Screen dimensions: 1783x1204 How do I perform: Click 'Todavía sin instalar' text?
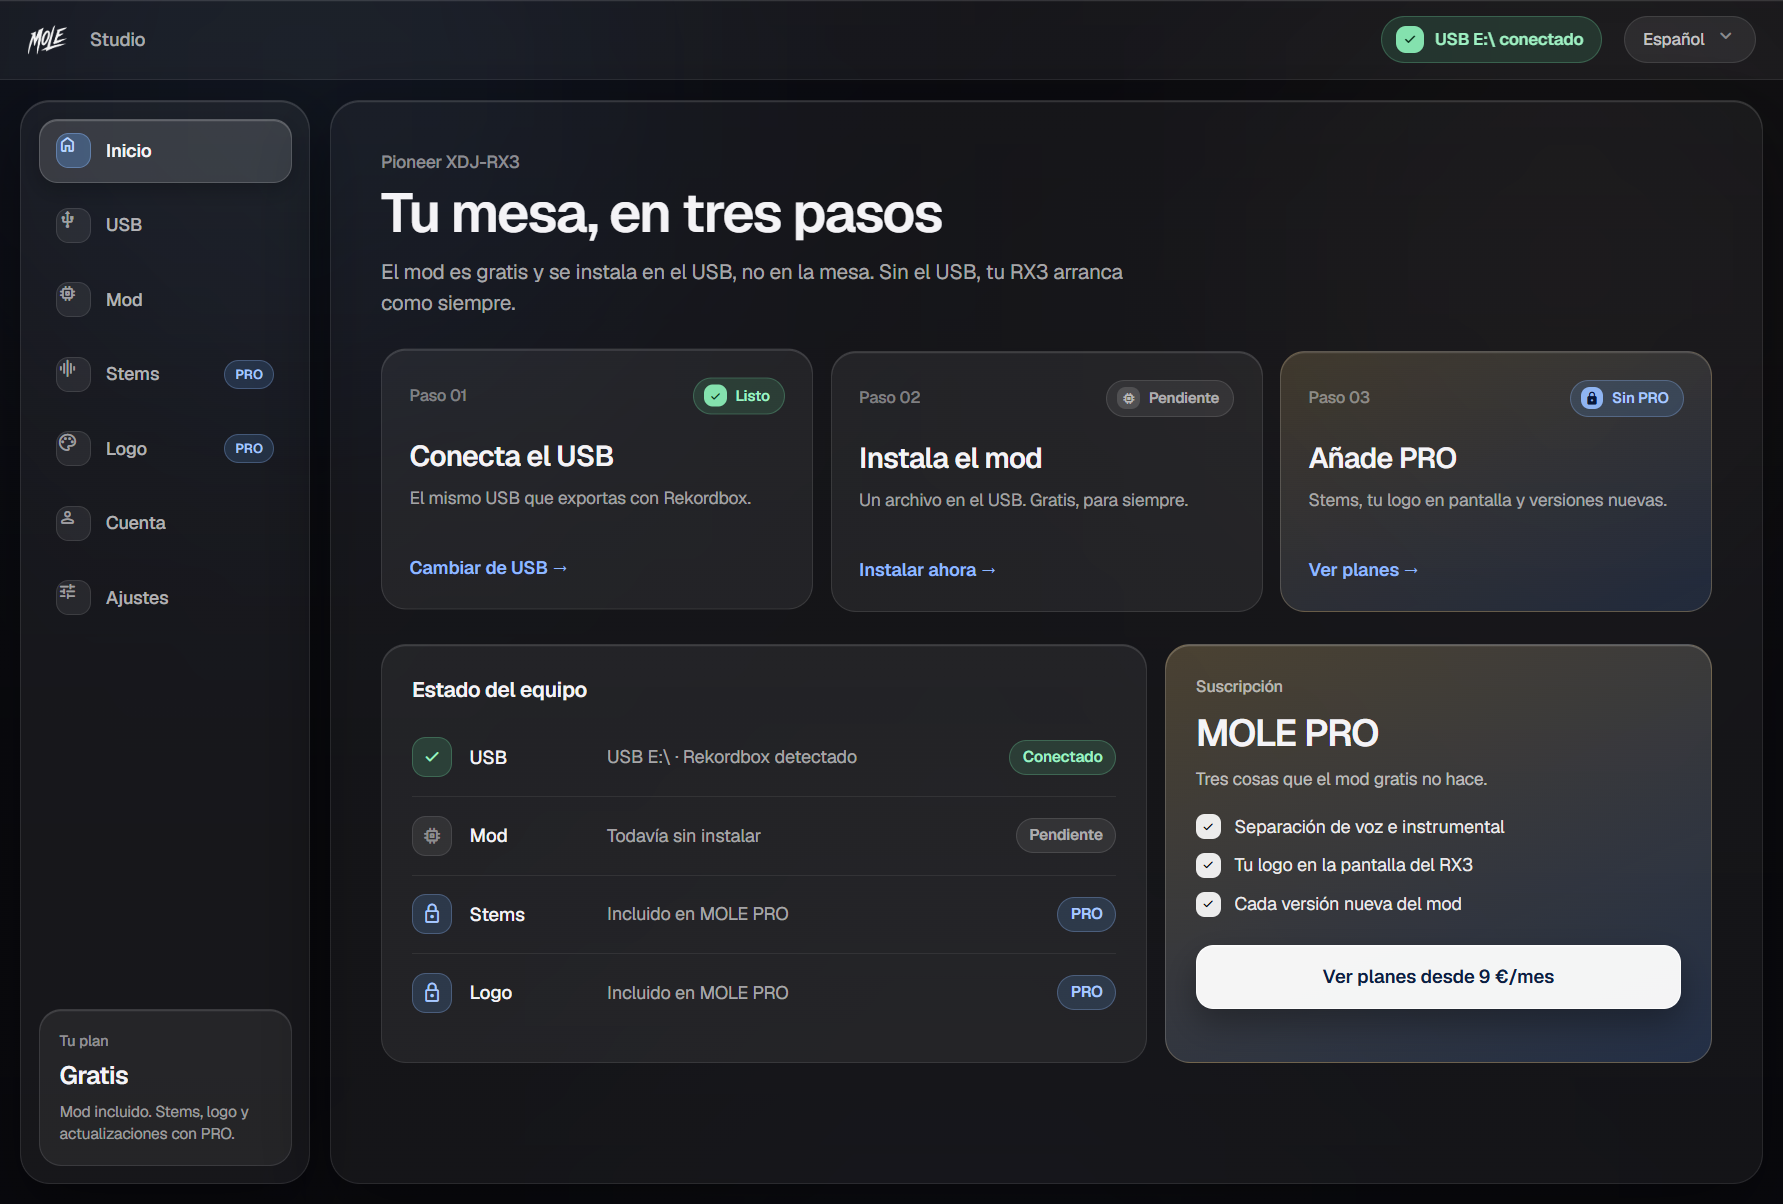coord(684,836)
